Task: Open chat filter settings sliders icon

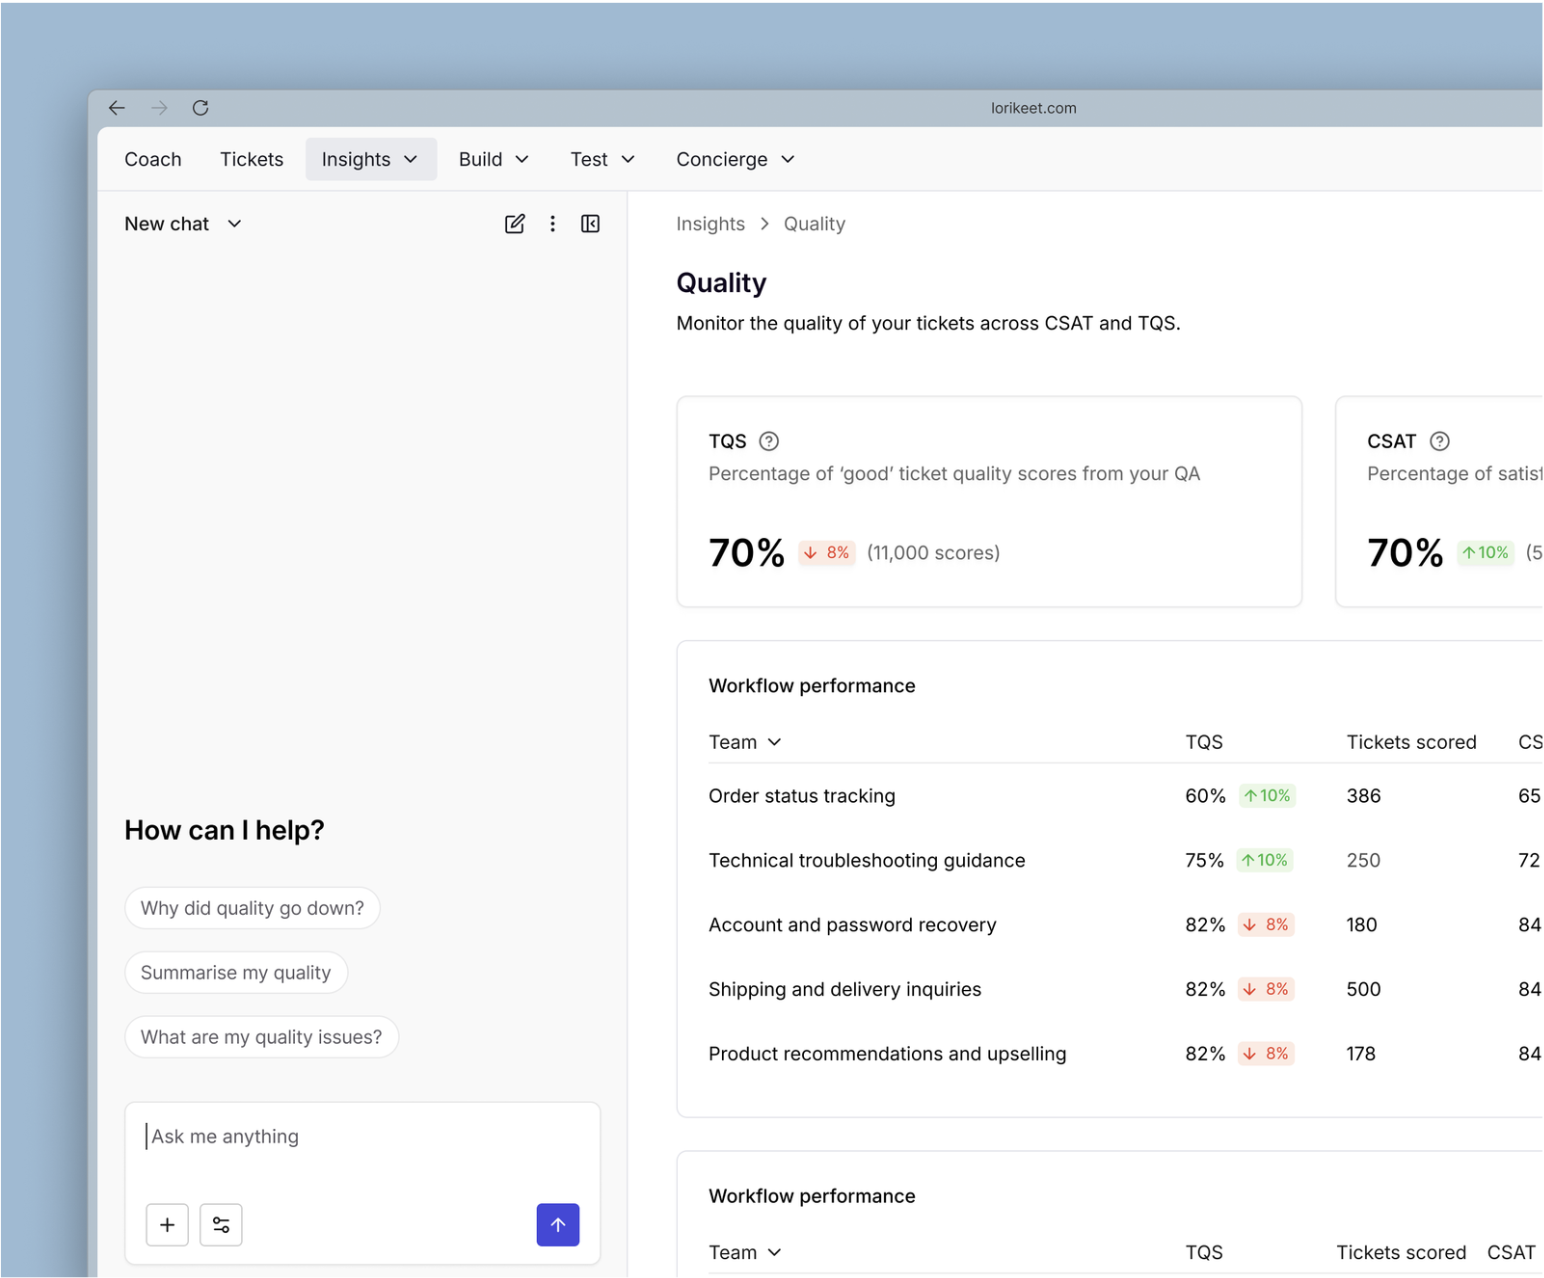Action: click(221, 1225)
